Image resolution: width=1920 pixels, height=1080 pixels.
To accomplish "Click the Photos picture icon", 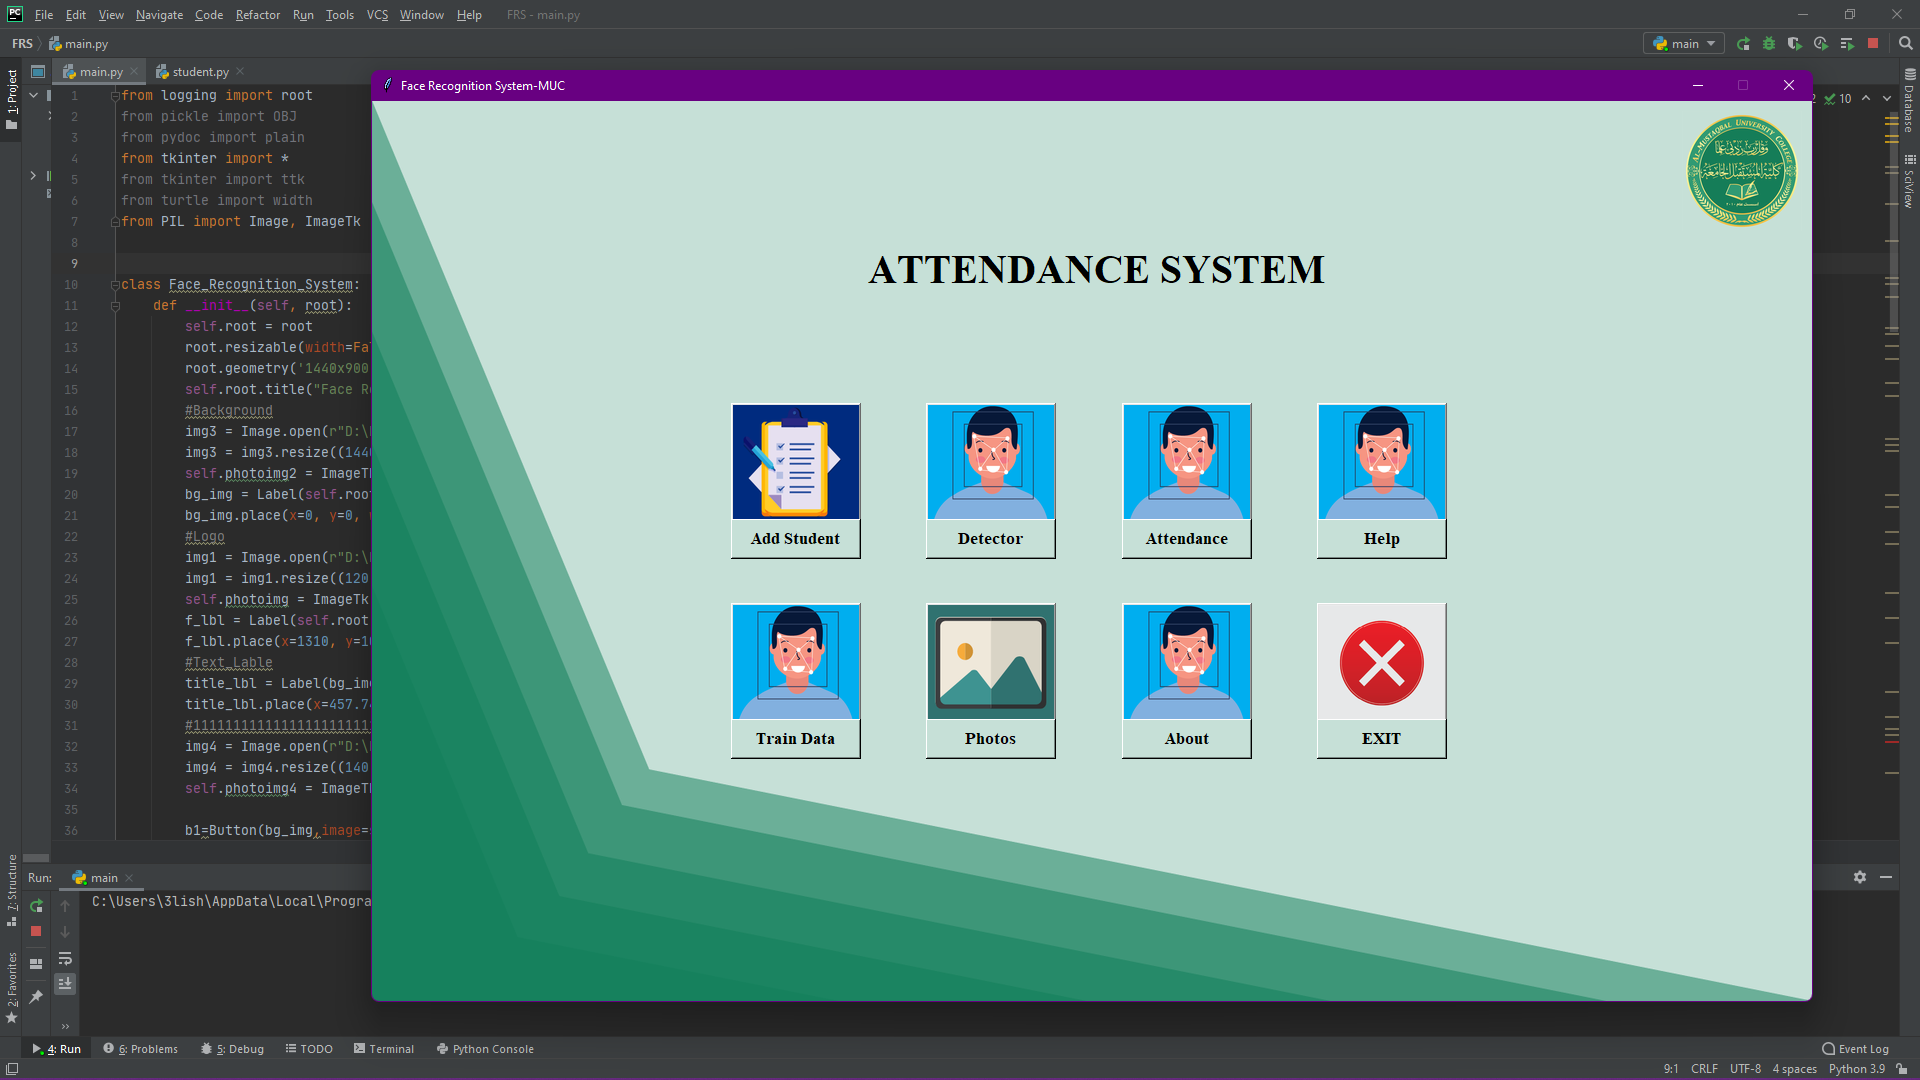I will (990, 662).
